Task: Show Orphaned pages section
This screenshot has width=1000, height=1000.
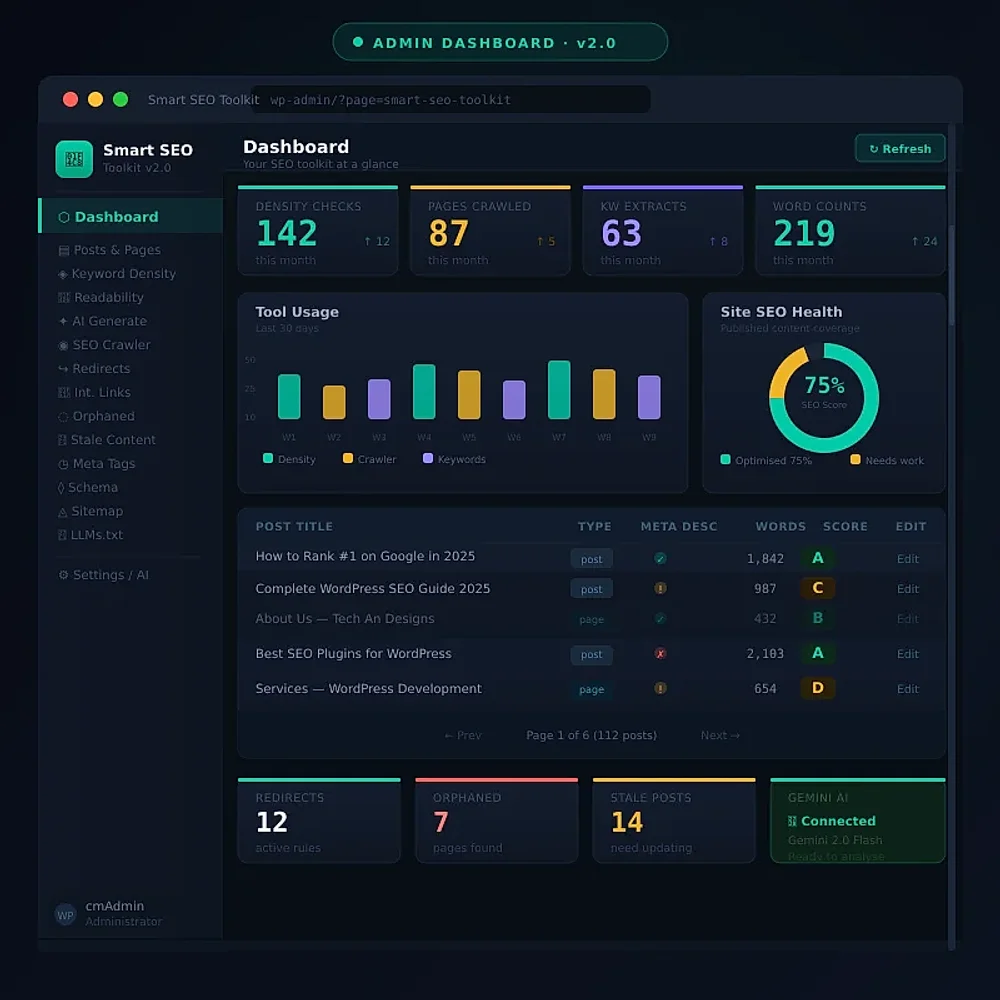Action: pyautogui.click(x=96, y=416)
